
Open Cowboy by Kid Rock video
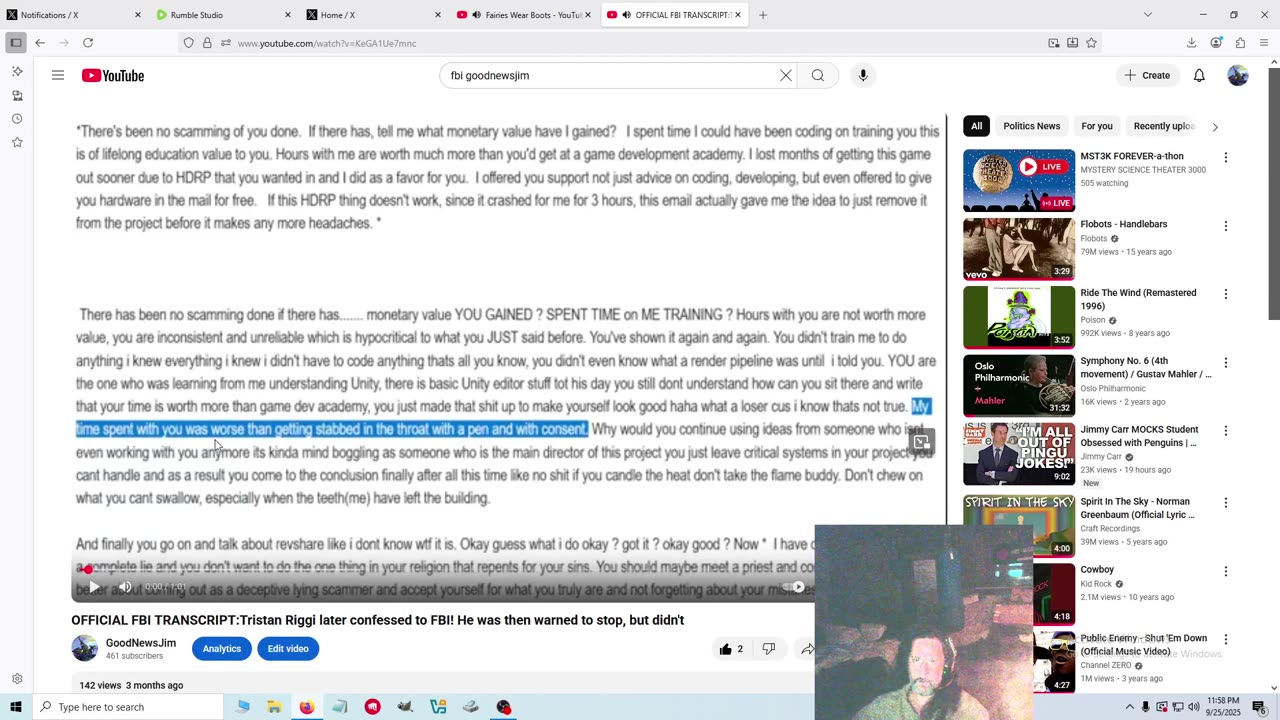tap(1096, 569)
